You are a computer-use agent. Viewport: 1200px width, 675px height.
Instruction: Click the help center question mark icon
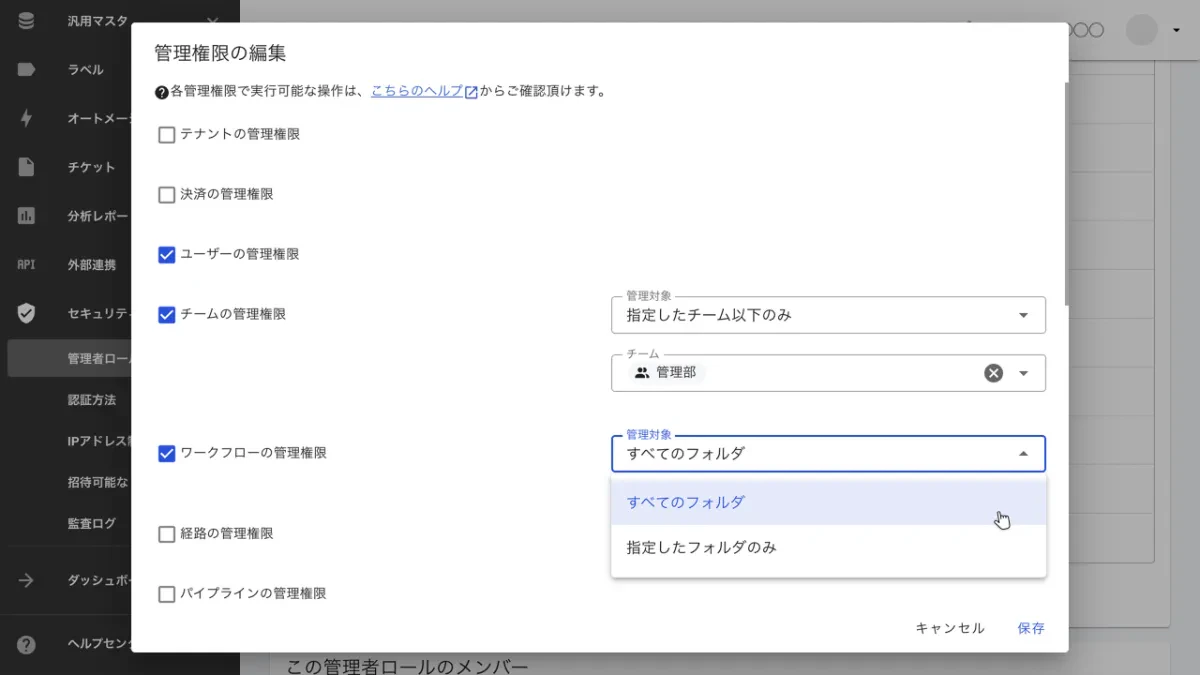coord(26,645)
